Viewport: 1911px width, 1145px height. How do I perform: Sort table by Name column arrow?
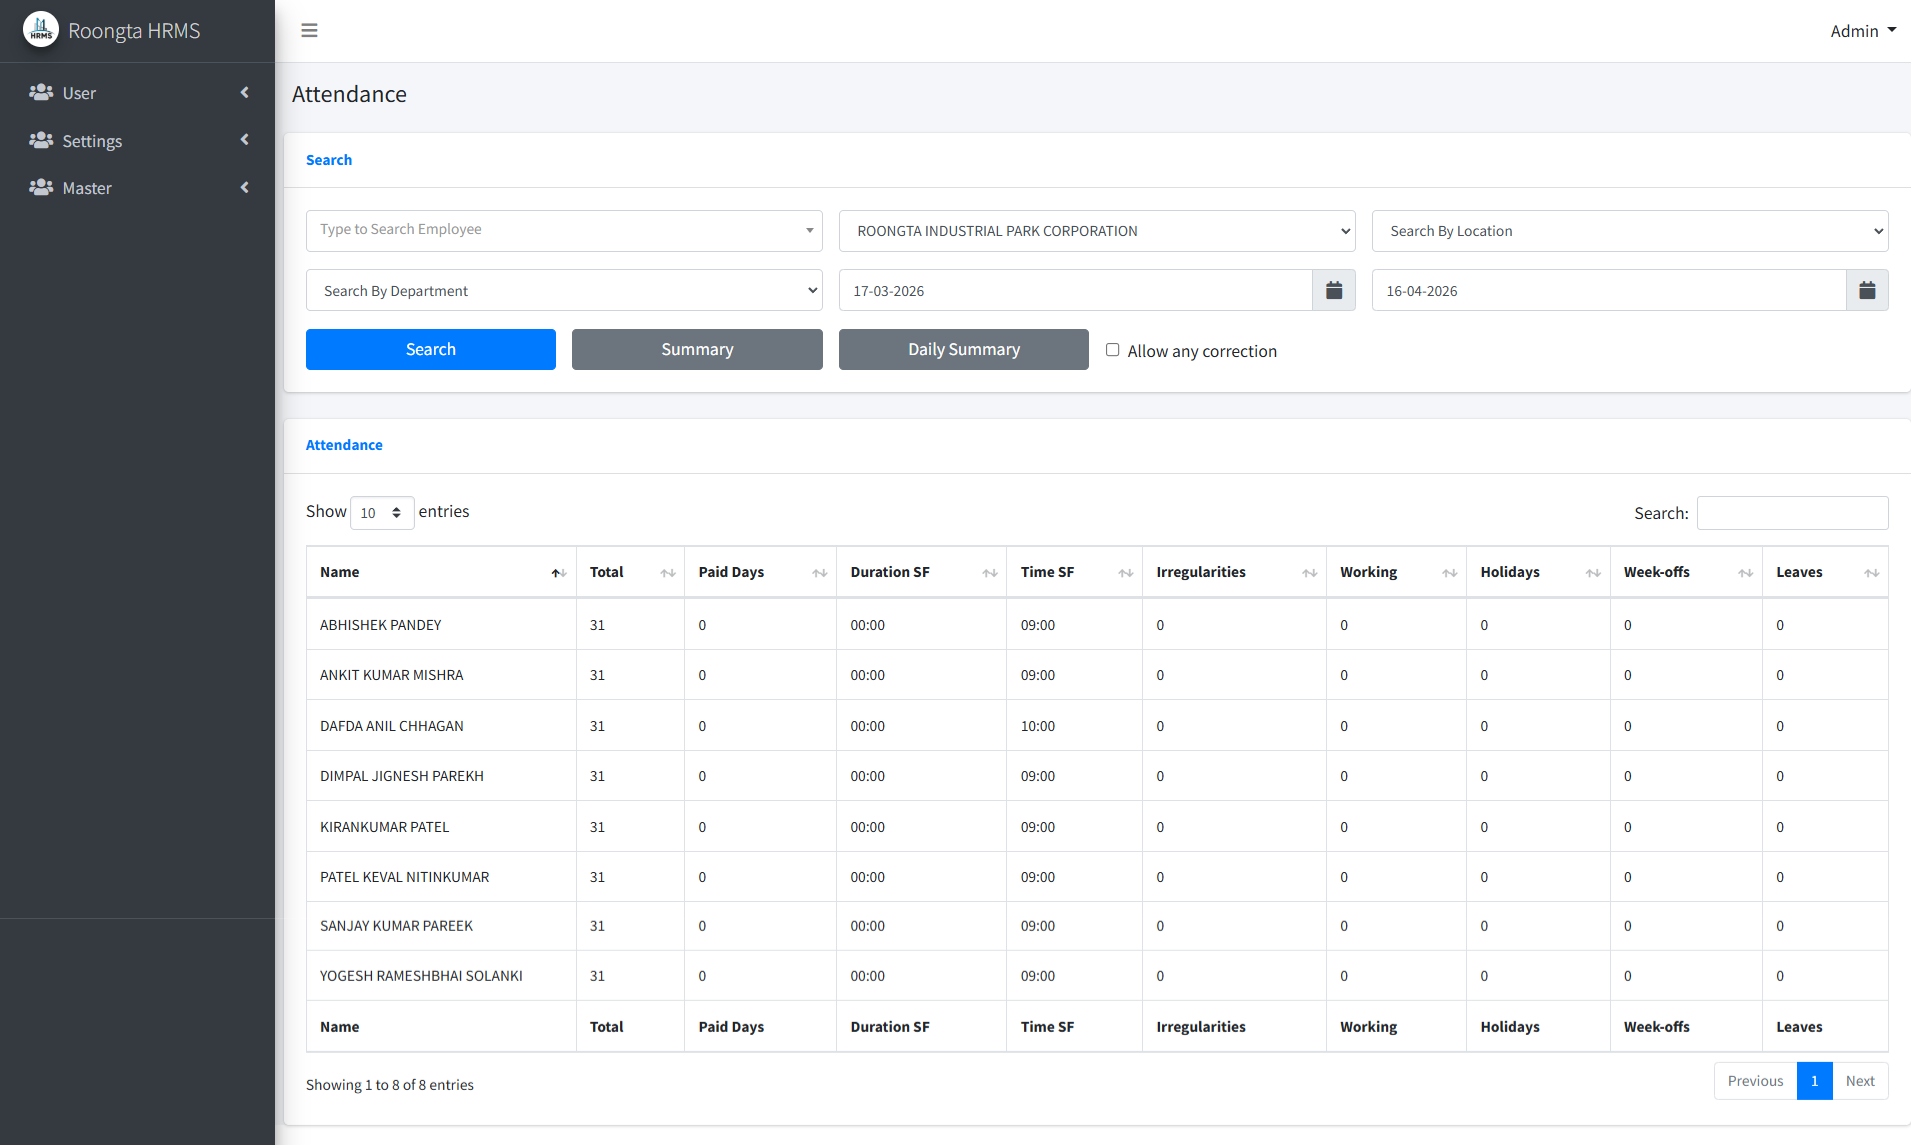[558, 573]
